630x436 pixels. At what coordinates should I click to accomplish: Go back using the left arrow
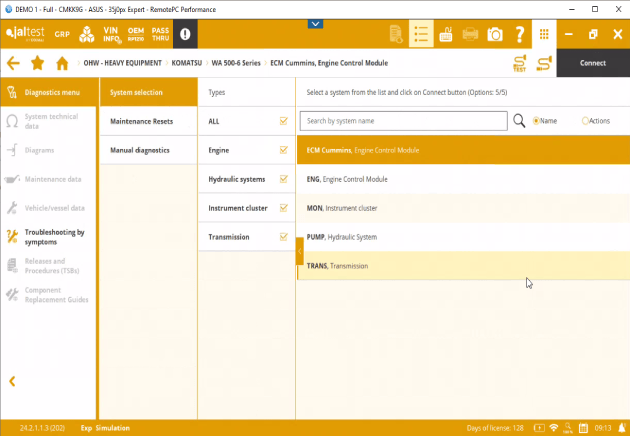coord(13,63)
